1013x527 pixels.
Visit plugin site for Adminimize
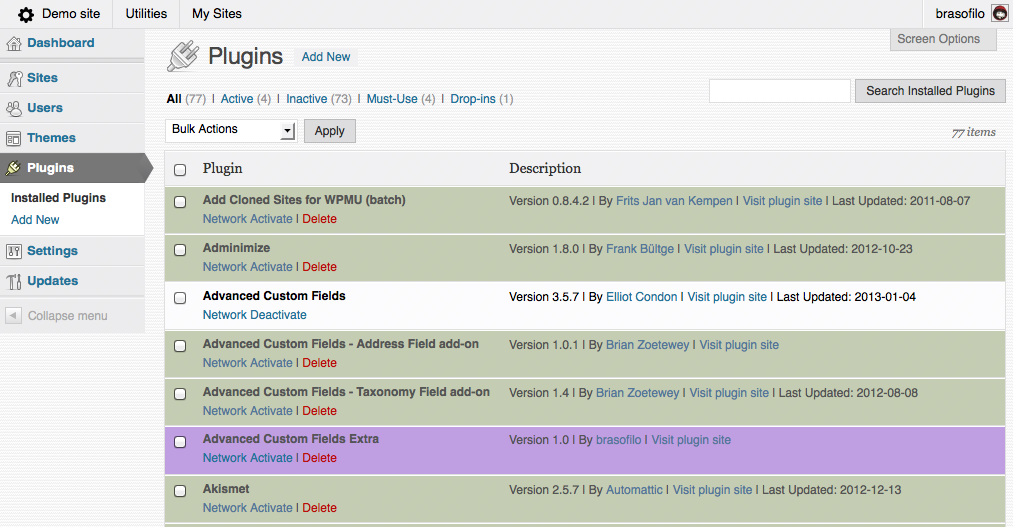point(724,249)
